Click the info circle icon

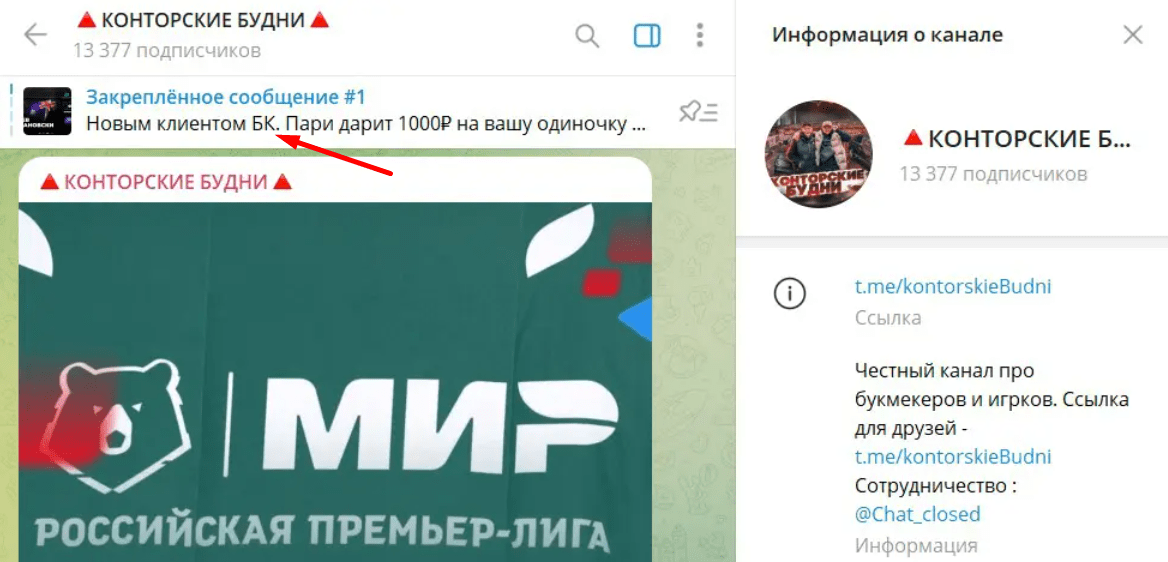click(790, 295)
